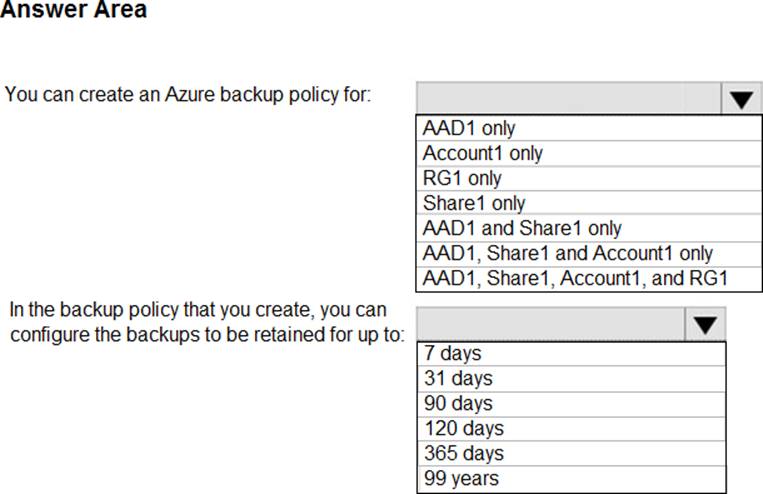This screenshot has height=494, width=763.
Task: Click the "Answer Area" heading
Action: click(73, 10)
